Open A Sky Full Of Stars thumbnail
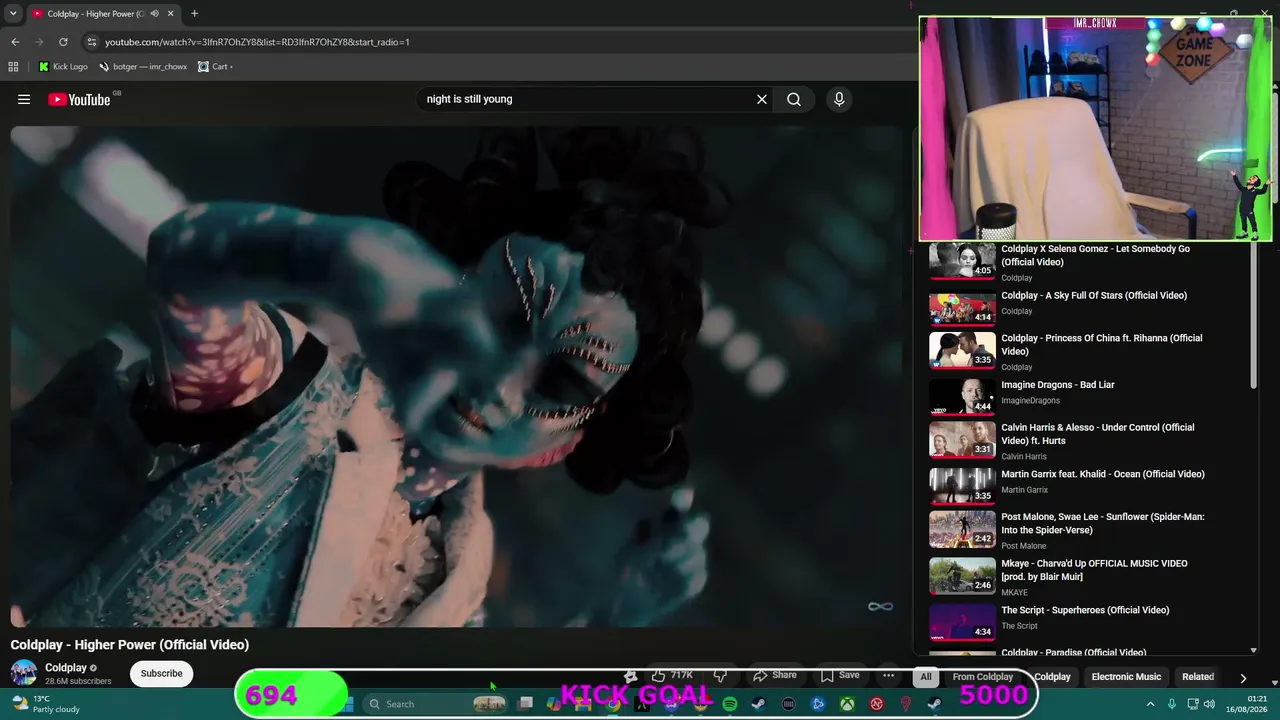The height and width of the screenshot is (720, 1280). coord(962,307)
